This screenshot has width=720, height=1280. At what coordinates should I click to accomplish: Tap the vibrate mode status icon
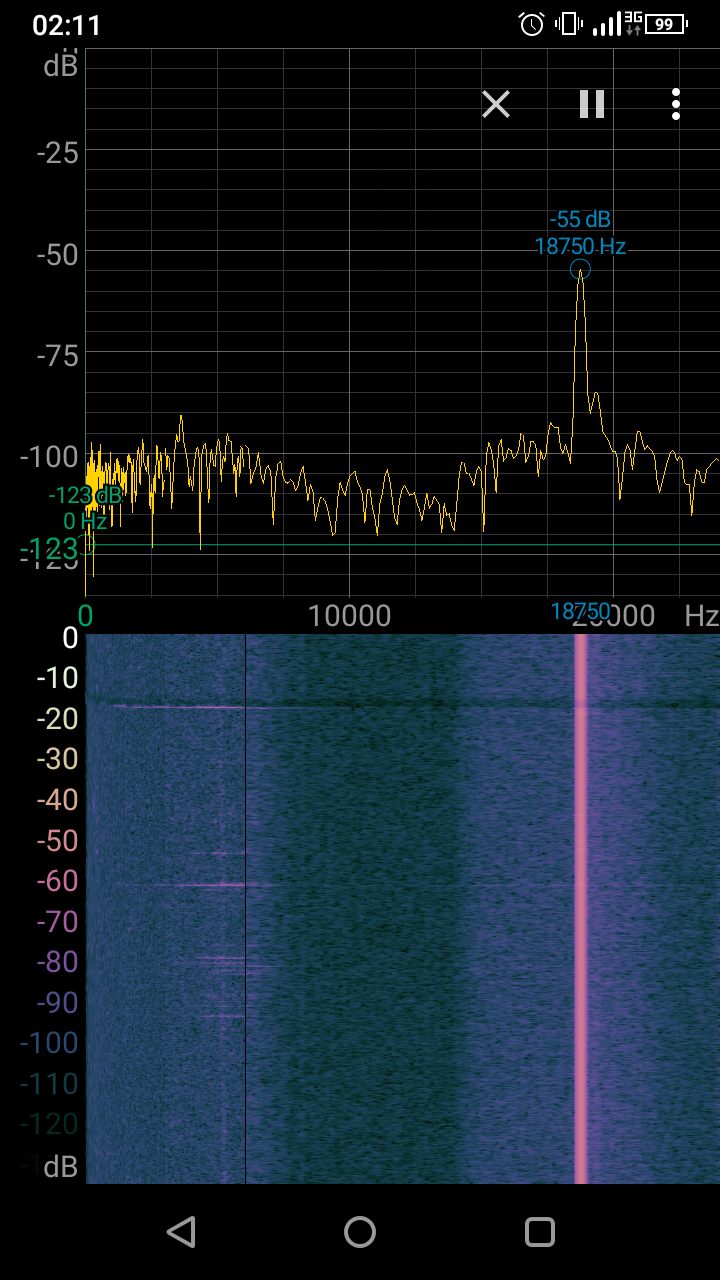pyautogui.click(x=568, y=24)
